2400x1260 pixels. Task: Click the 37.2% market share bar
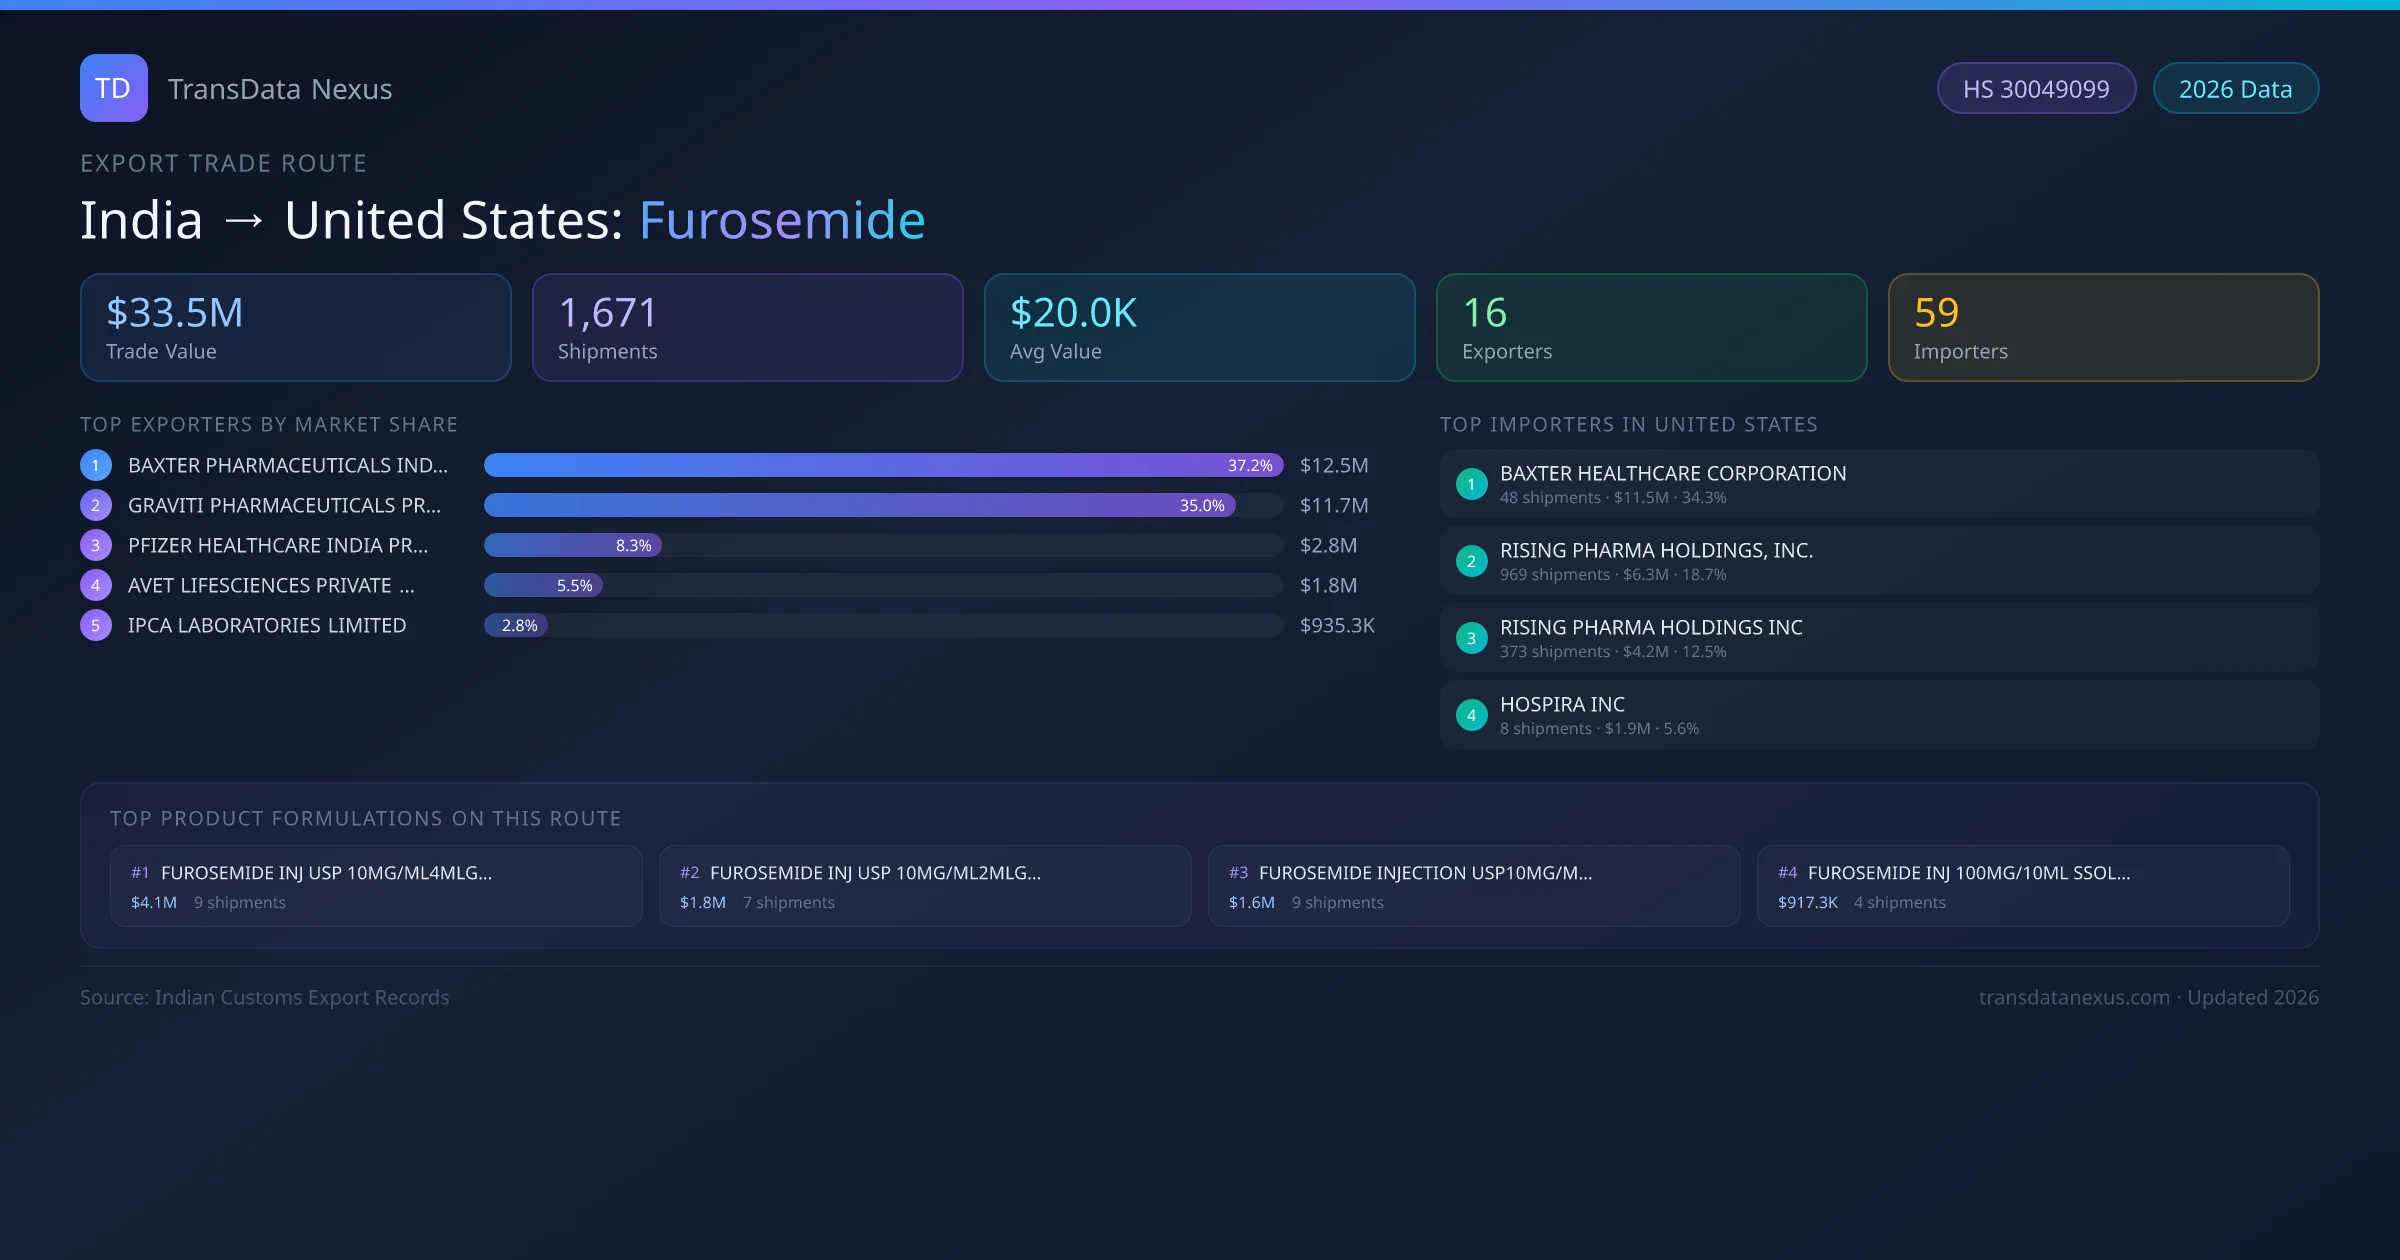tap(883, 465)
